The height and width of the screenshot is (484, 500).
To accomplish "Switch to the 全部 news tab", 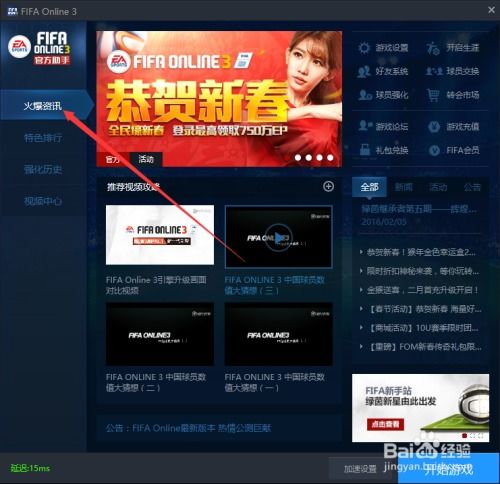I will click(x=369, y=187).
